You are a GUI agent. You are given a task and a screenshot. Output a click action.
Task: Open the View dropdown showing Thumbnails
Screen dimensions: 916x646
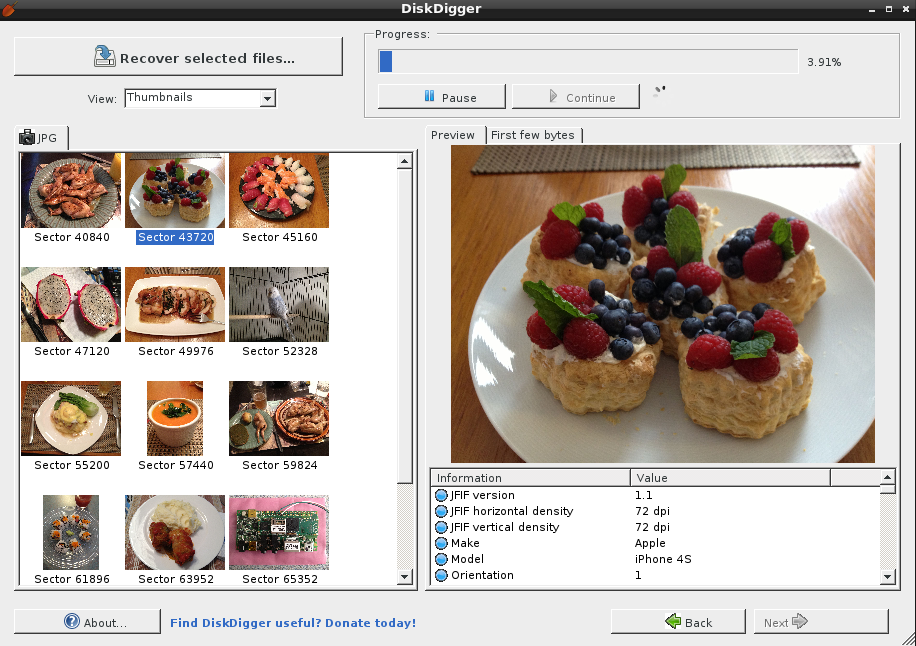(200, 98)
